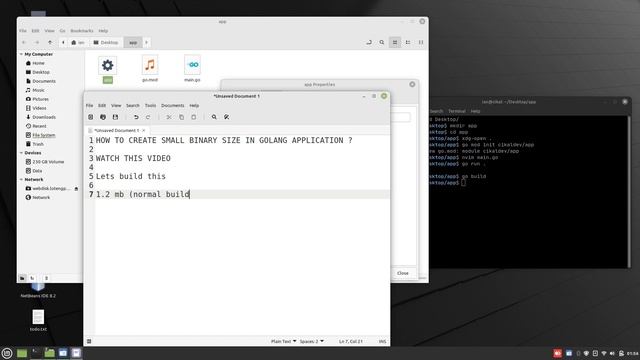
Task: Open the volume control in system tray
Action: pyautogui.click(x=612, y=353)
